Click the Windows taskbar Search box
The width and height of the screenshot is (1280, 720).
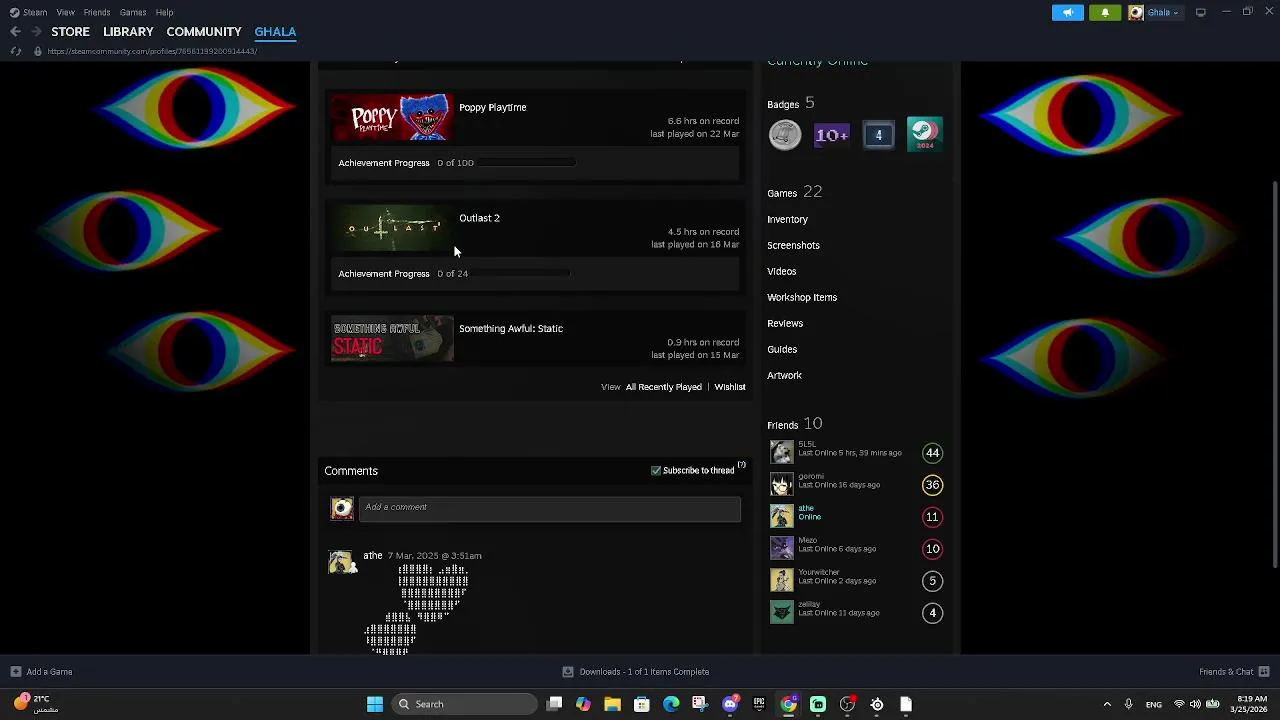tap(464, 704)
